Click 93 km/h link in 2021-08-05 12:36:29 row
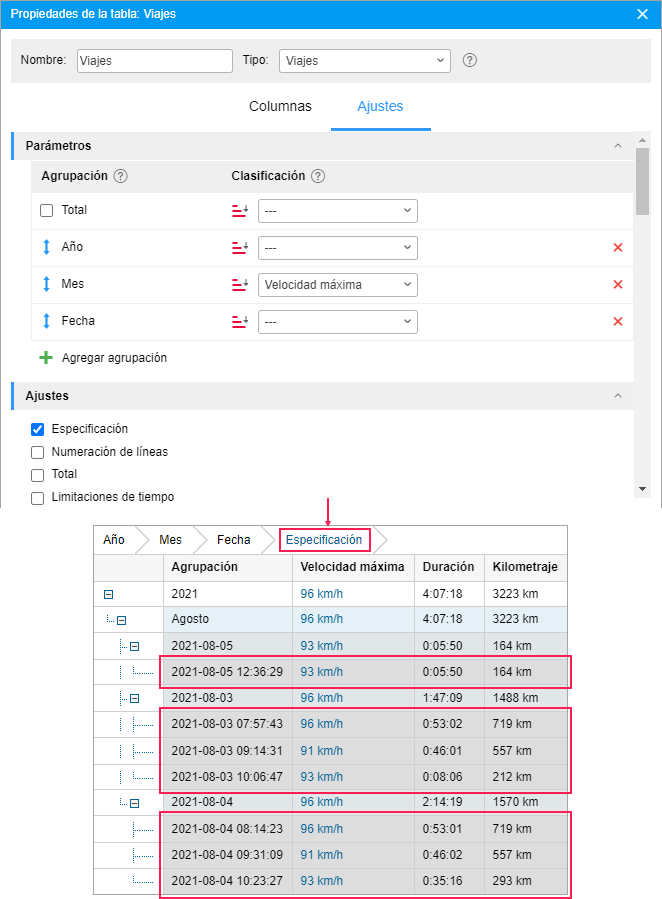Viewport: 662px width, 899px height. click(322, 671)
